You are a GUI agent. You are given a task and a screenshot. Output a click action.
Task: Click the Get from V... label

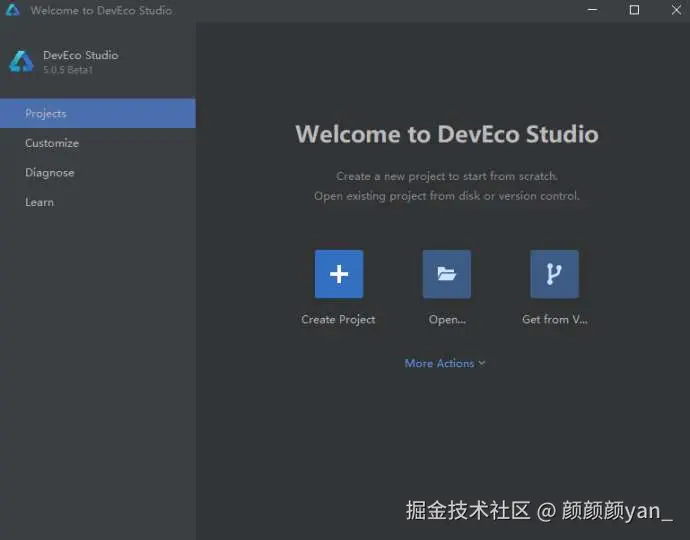[x=555, y=320]
